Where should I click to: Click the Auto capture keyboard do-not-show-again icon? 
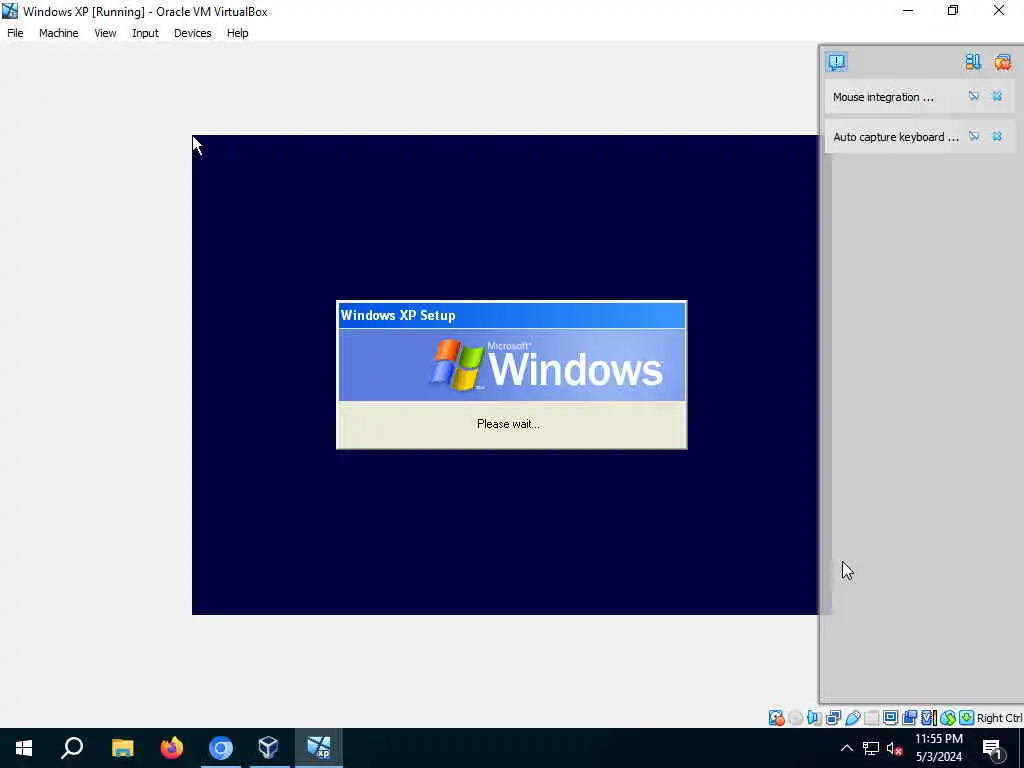click(974, 136)
